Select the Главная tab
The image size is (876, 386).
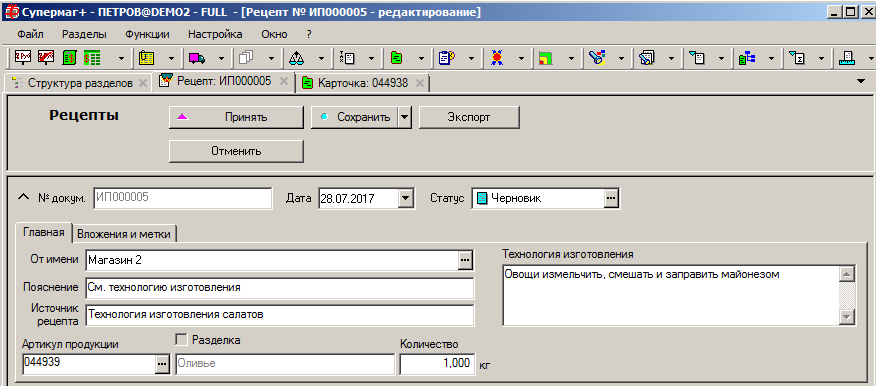pyautogui.click(x=45, y=232)
